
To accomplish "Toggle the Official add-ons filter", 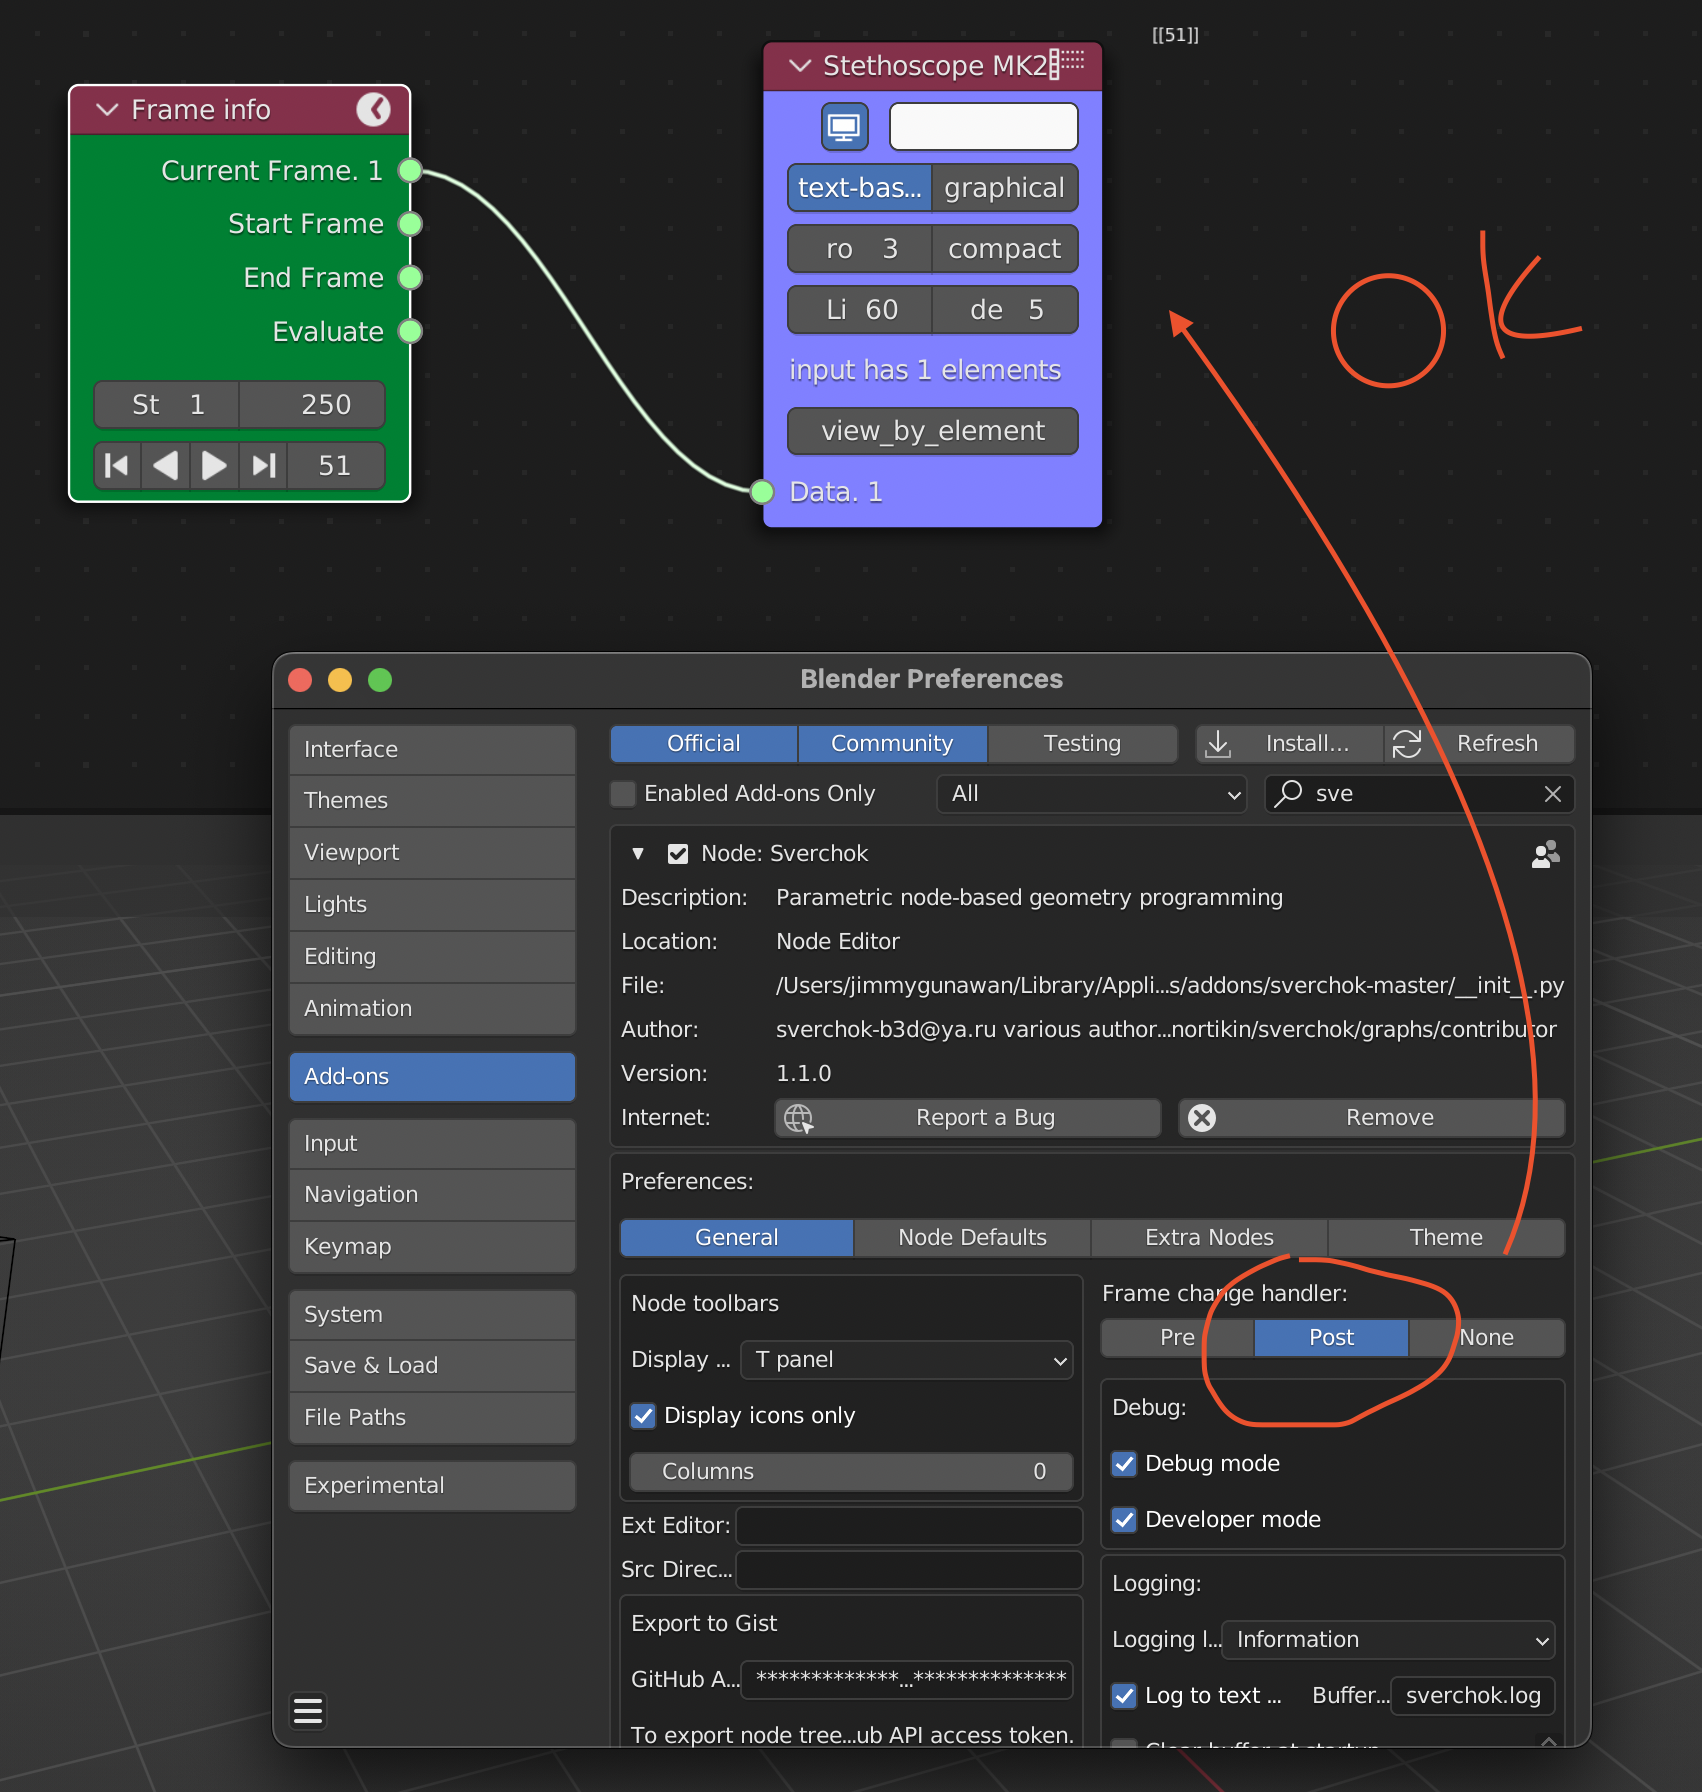I will (x=704, y=744).
